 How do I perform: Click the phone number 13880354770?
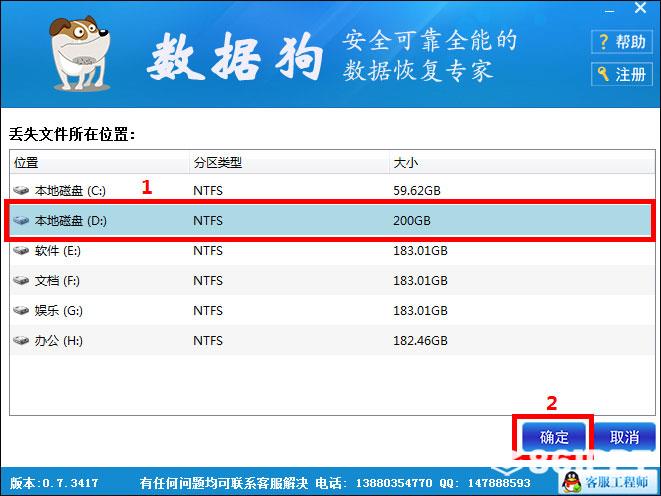394,483
